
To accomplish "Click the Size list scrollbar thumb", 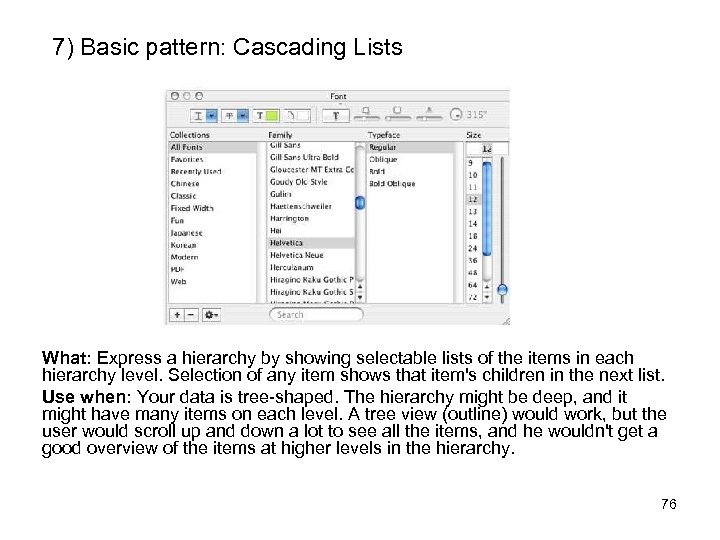I will point(487,208).
